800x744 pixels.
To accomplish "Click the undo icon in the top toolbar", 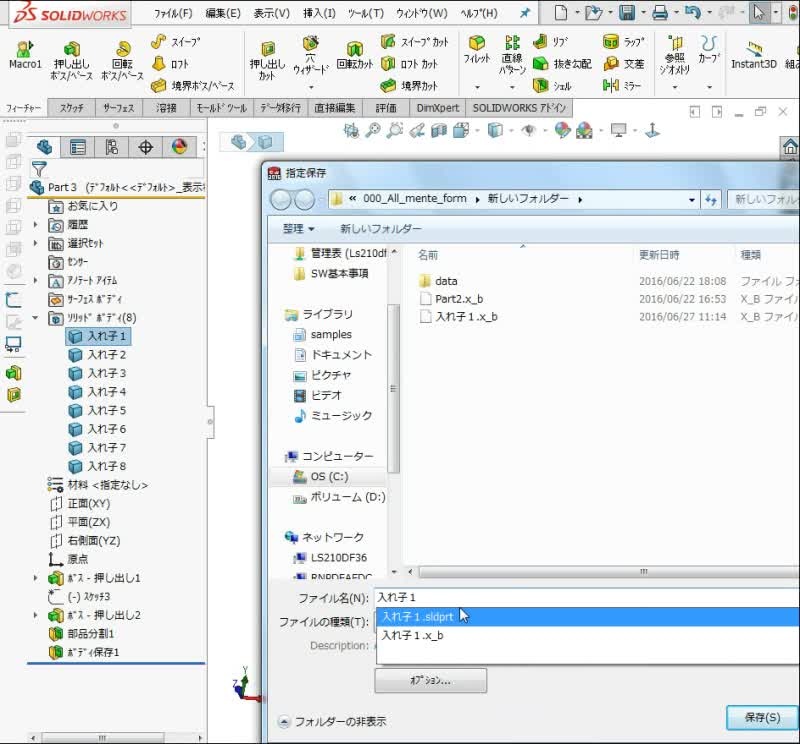I will click(x=692, y=13).
